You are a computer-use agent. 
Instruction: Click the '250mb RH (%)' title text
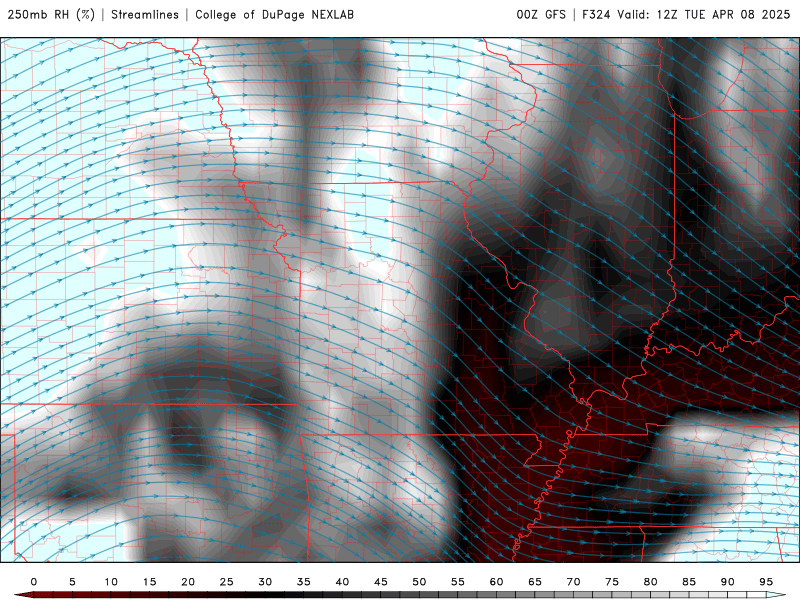(51, 15)
